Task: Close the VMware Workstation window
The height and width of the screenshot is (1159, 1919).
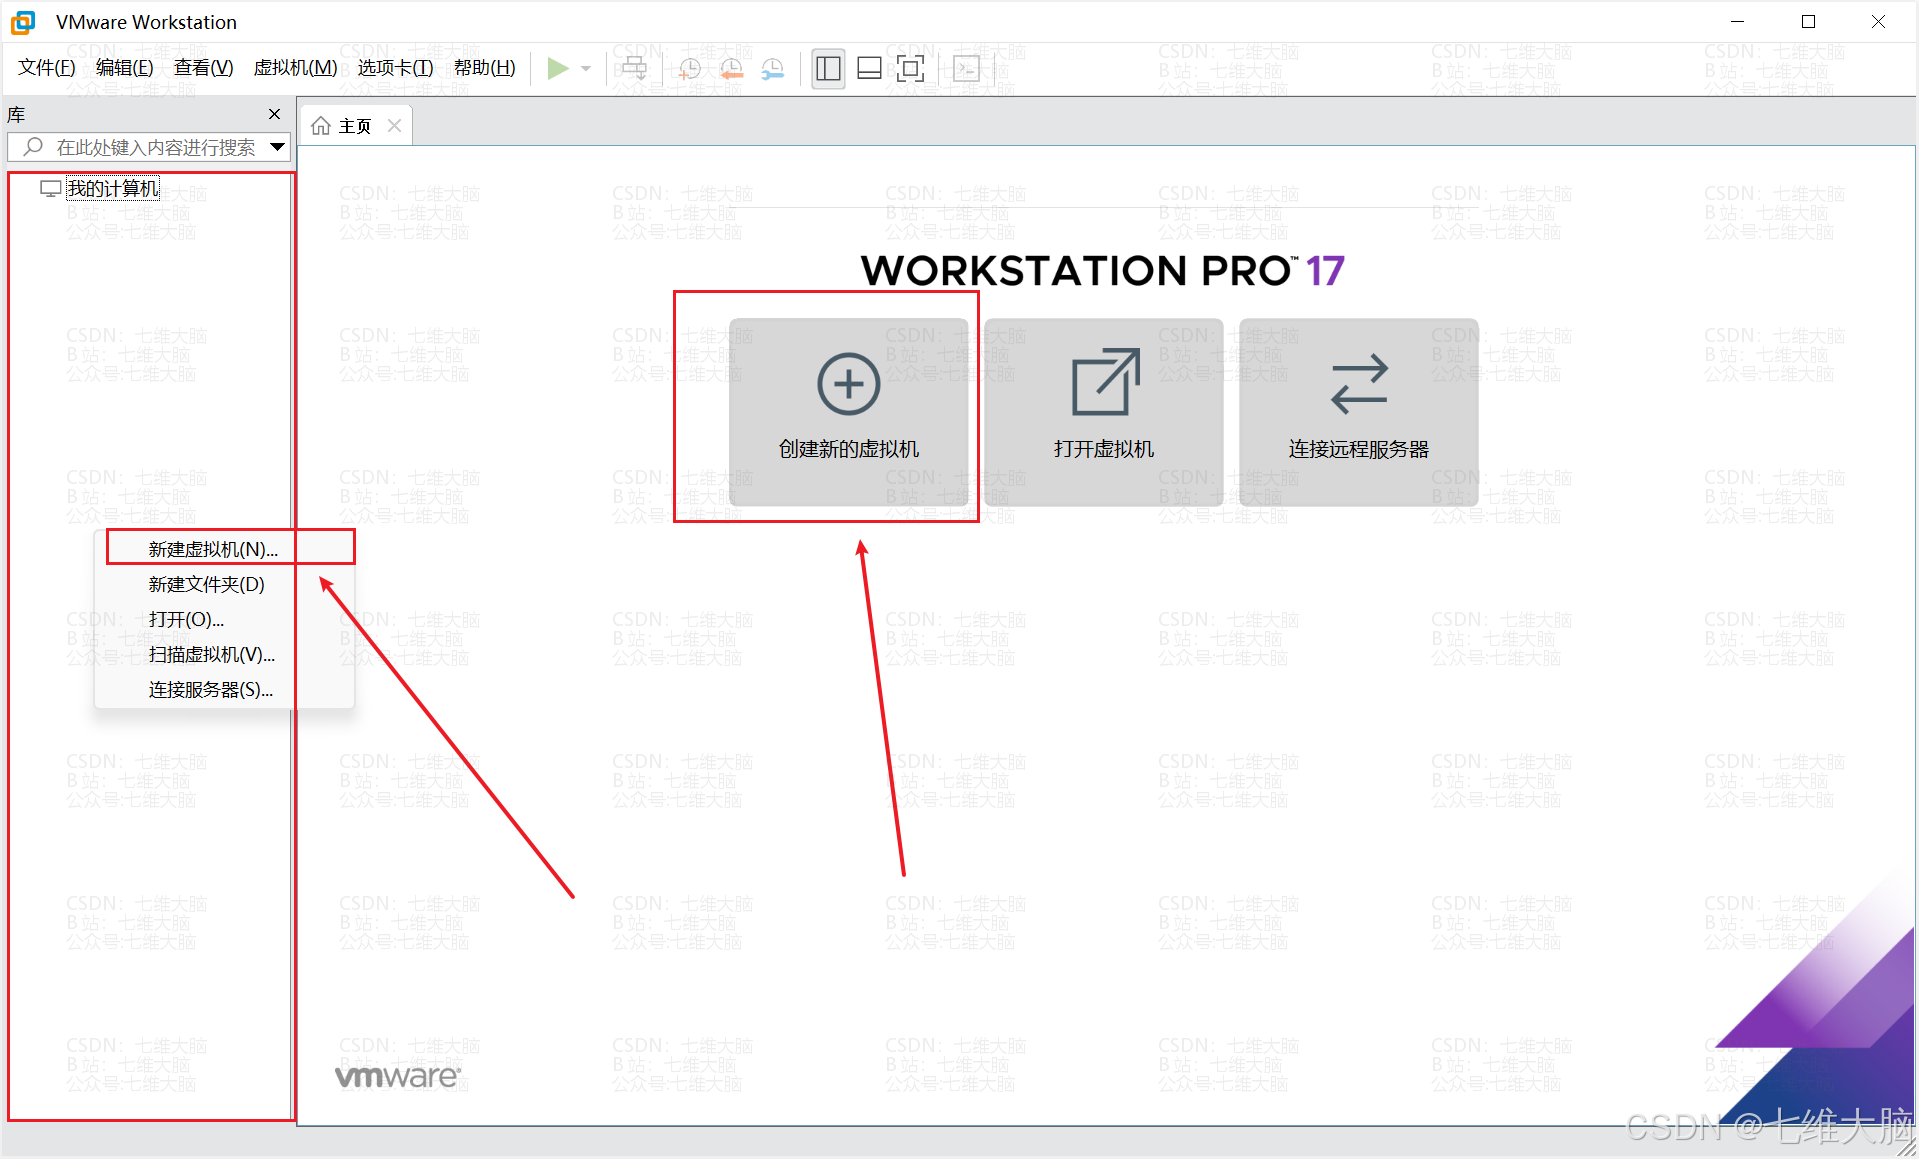Action: 1878,21
